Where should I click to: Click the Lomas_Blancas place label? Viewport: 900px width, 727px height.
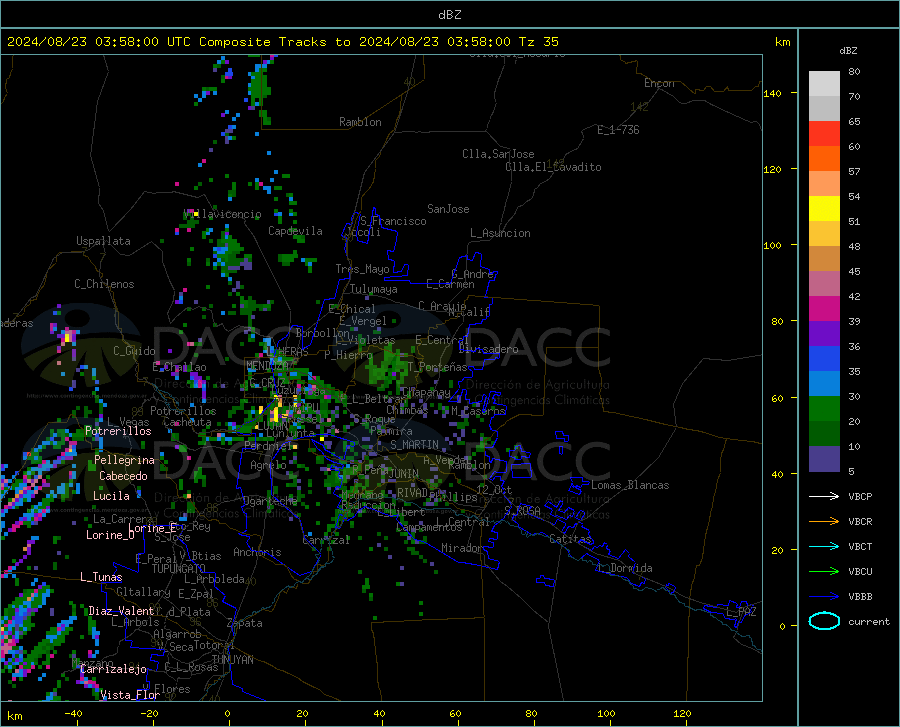point(630,485)
